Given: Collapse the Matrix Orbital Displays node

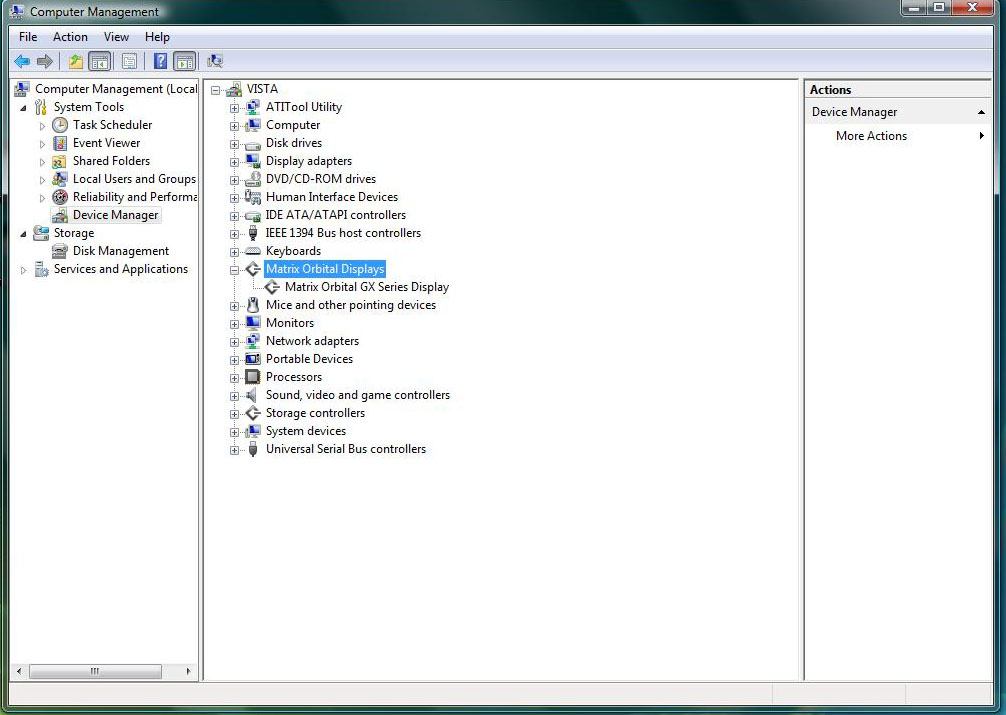Looking at the screenshot, I should 234,270.
